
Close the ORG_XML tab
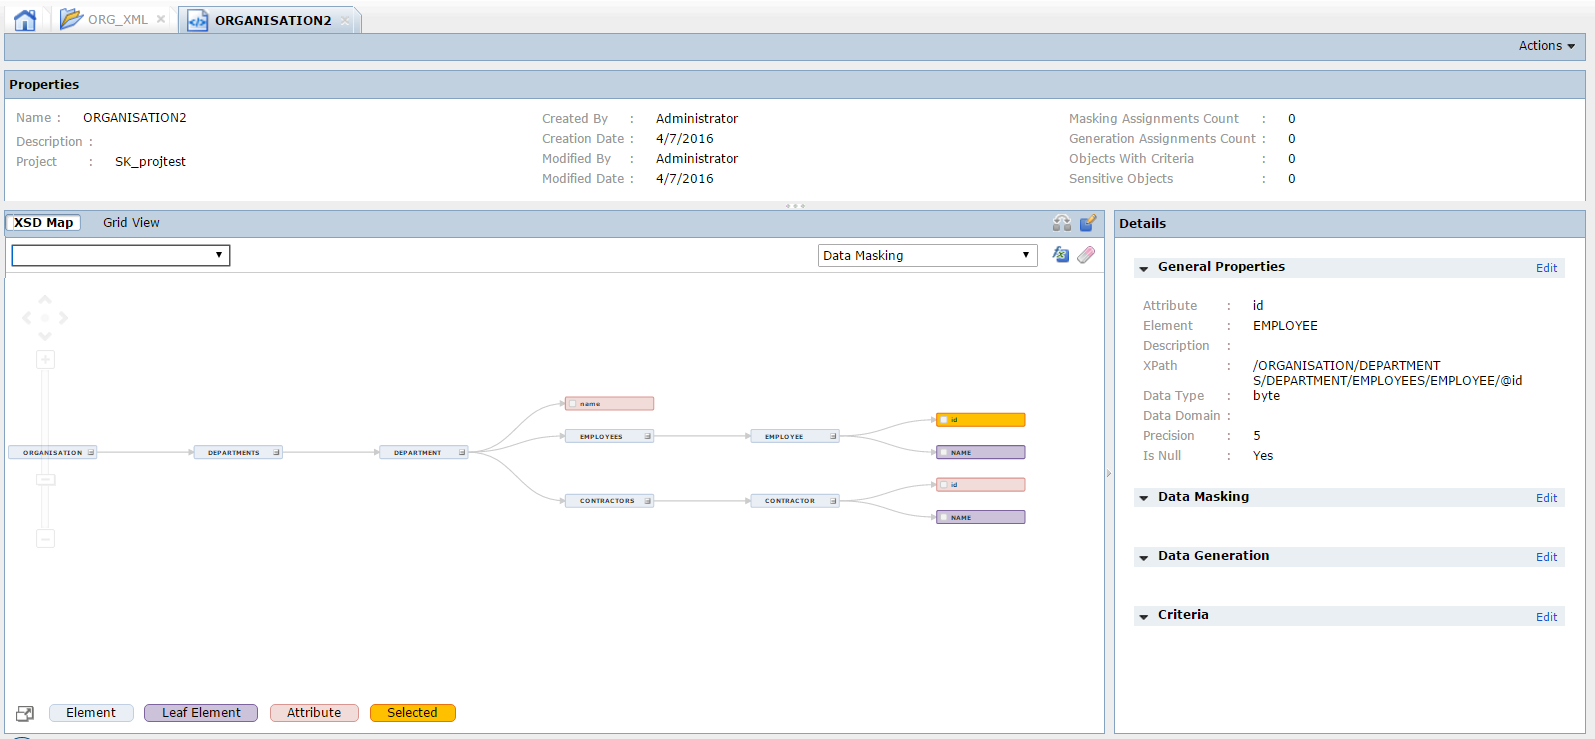click(x=161, y=19)
